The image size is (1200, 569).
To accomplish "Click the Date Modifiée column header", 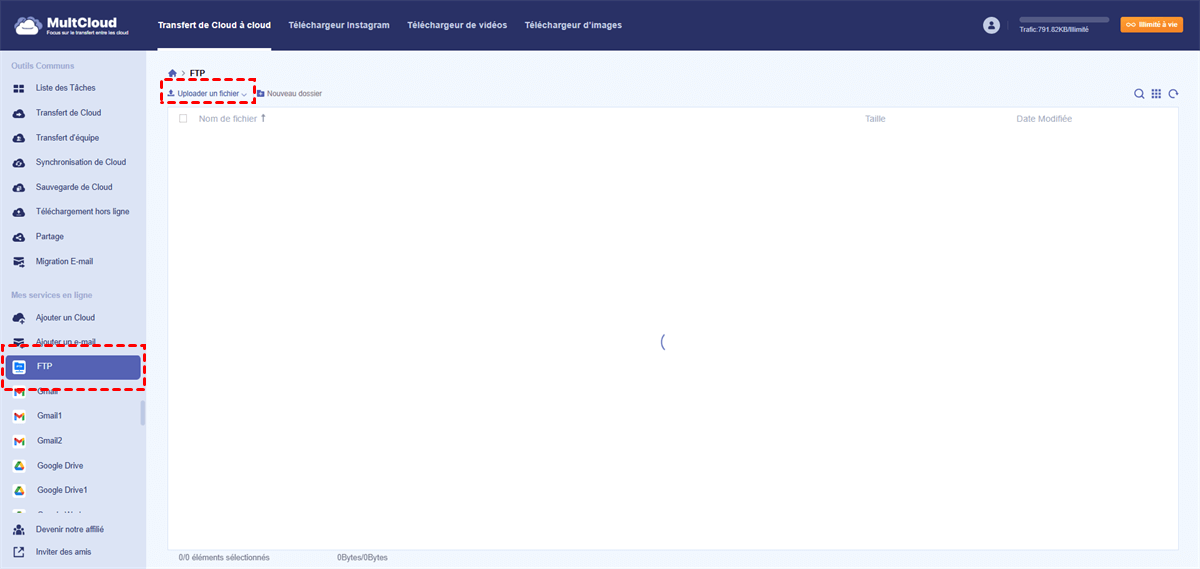I will pyautogui.click(x=1044, y=119).
